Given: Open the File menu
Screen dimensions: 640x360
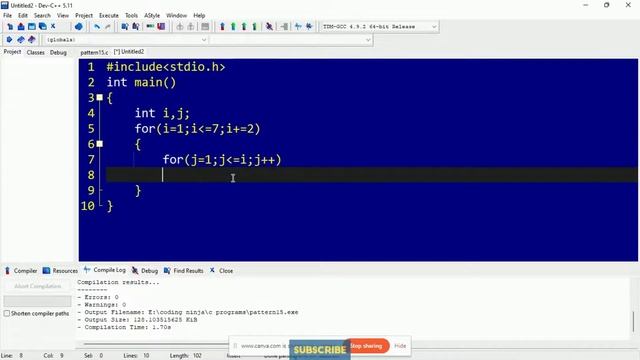Looking at the screenshot, I should point(8,16).
